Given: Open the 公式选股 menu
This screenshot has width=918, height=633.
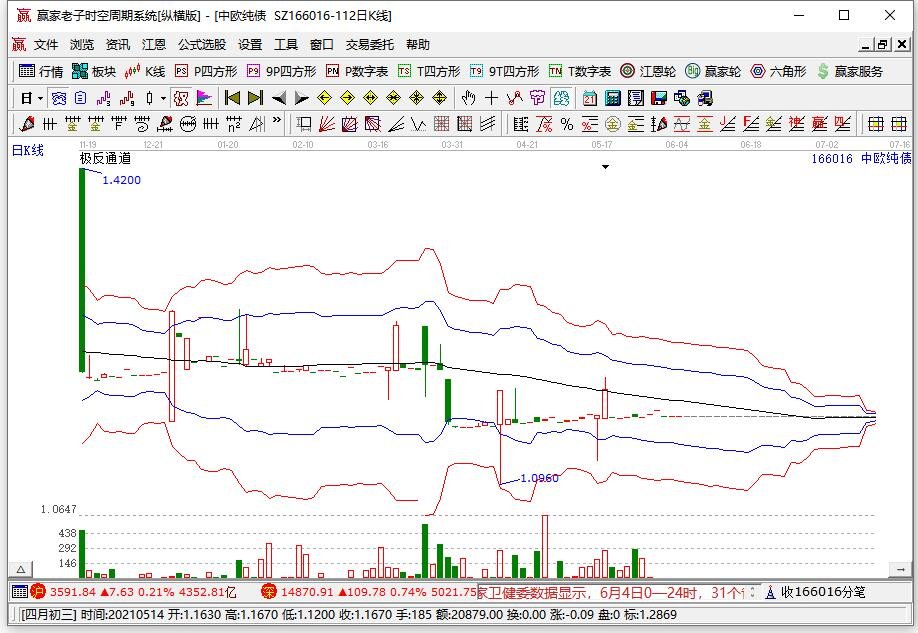Looking at the screenshot, I should (202, 45).
